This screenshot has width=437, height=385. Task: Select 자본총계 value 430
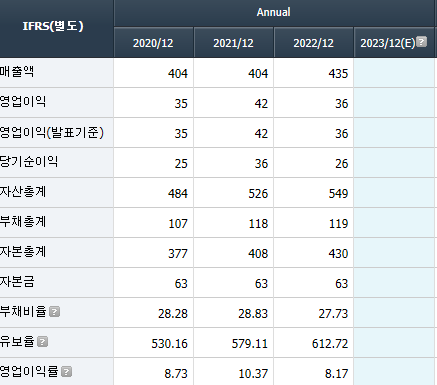[x=338, y=254]
